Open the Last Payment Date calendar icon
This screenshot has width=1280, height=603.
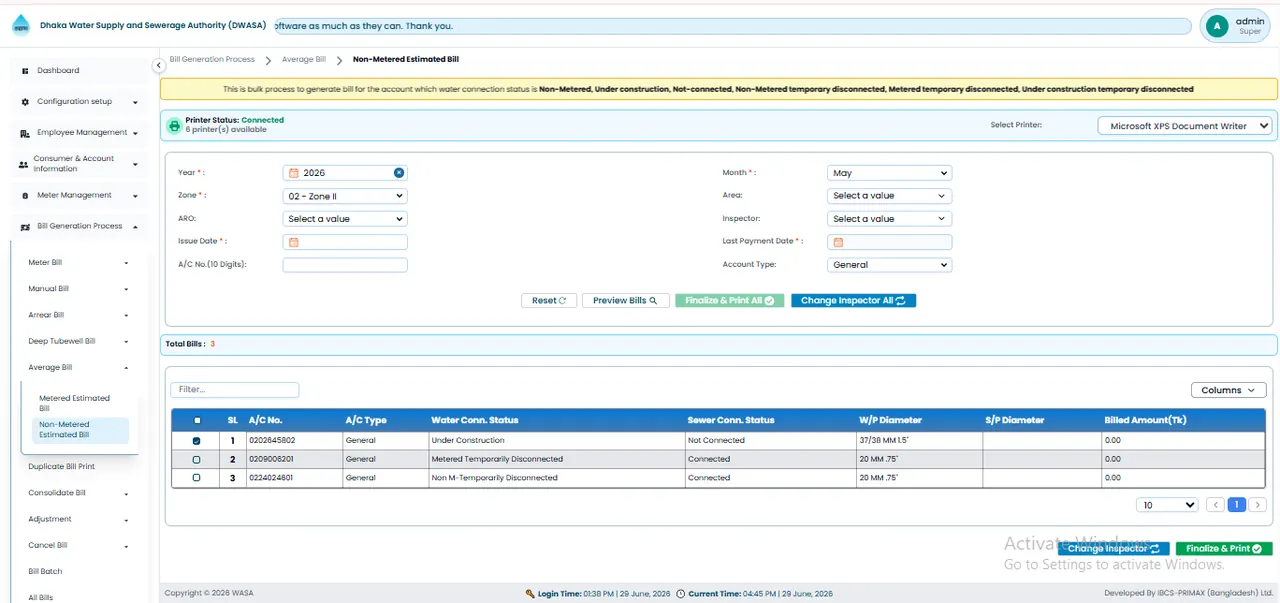point(838,242)
